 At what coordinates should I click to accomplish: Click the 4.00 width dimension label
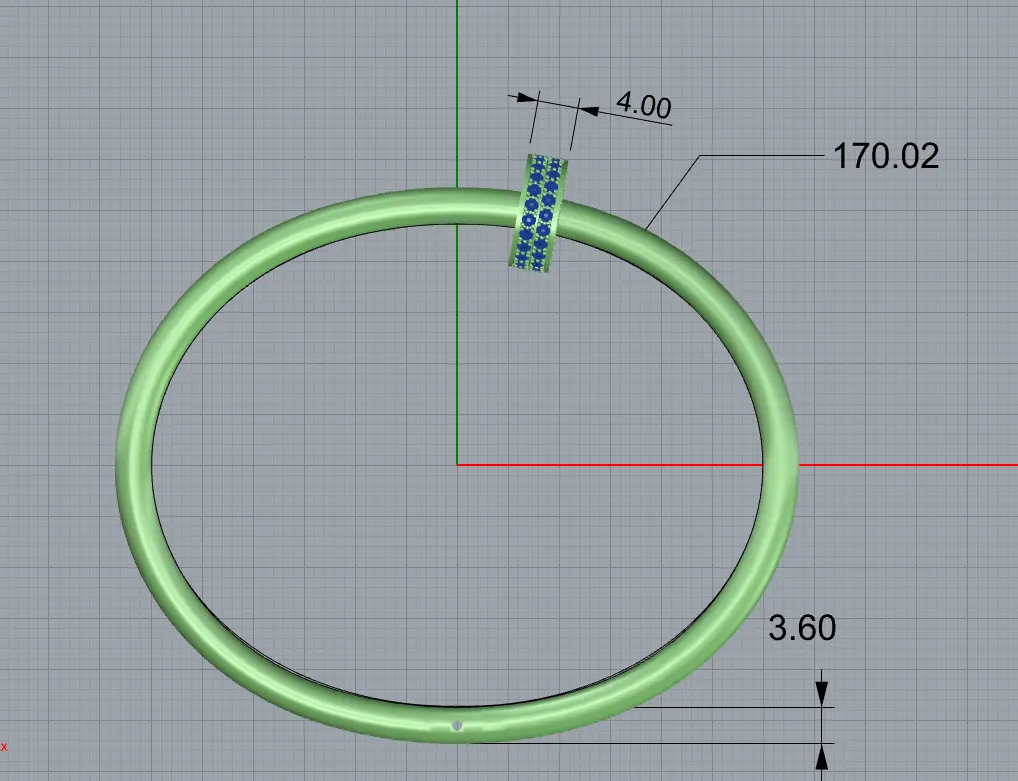click(x=642, y=104)
